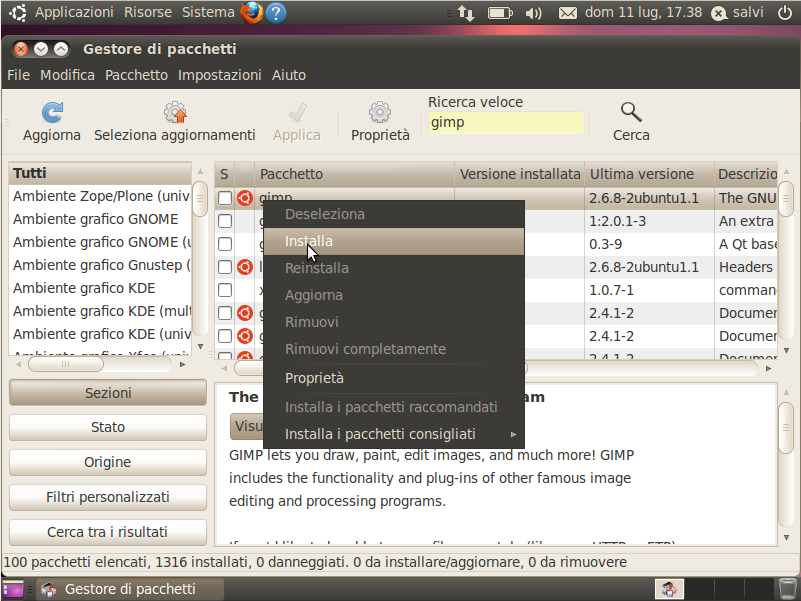Toggle the checkbox for the 1:2.0.1-3 row
Screen dimensions: 801x601
225,221
